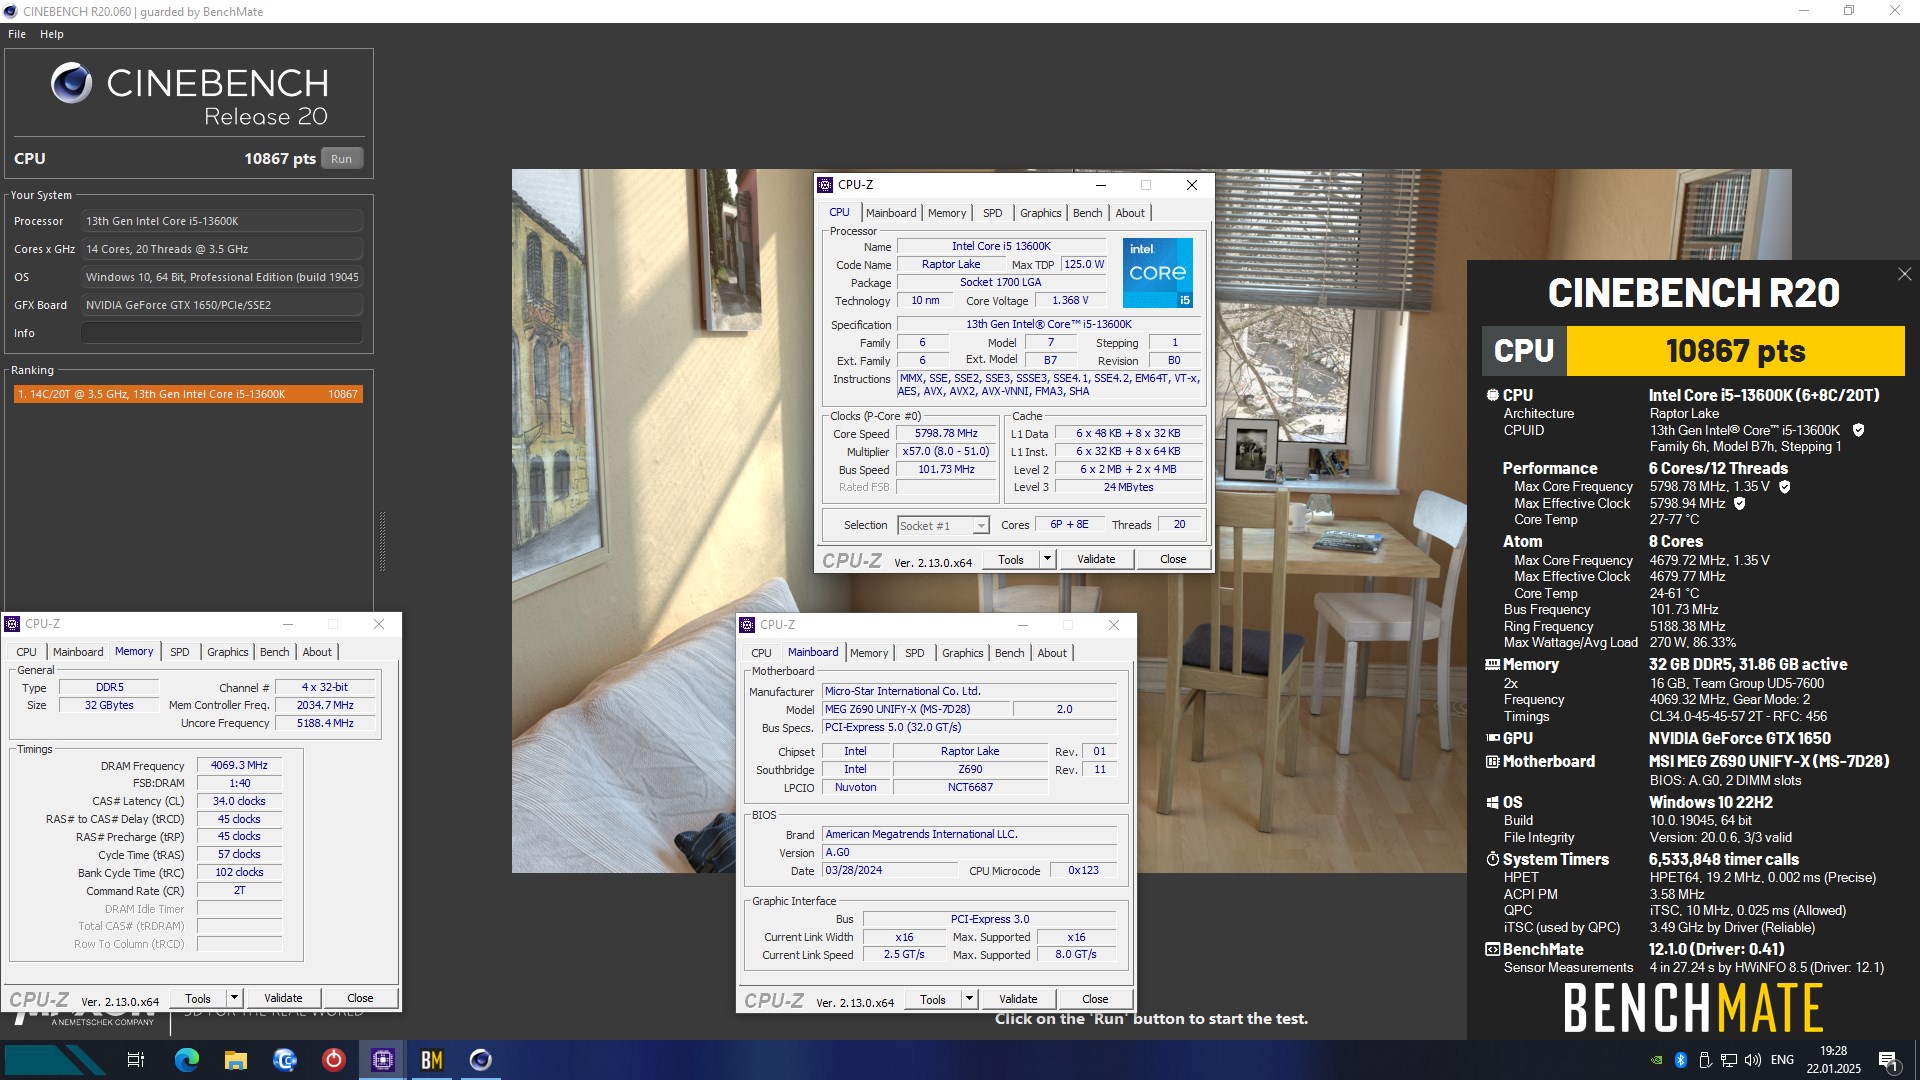The image size is (1920, 1080).
Task: Click the shield icon beside Max Effective Clock 5798.94 MHz
Action: 1739,504
